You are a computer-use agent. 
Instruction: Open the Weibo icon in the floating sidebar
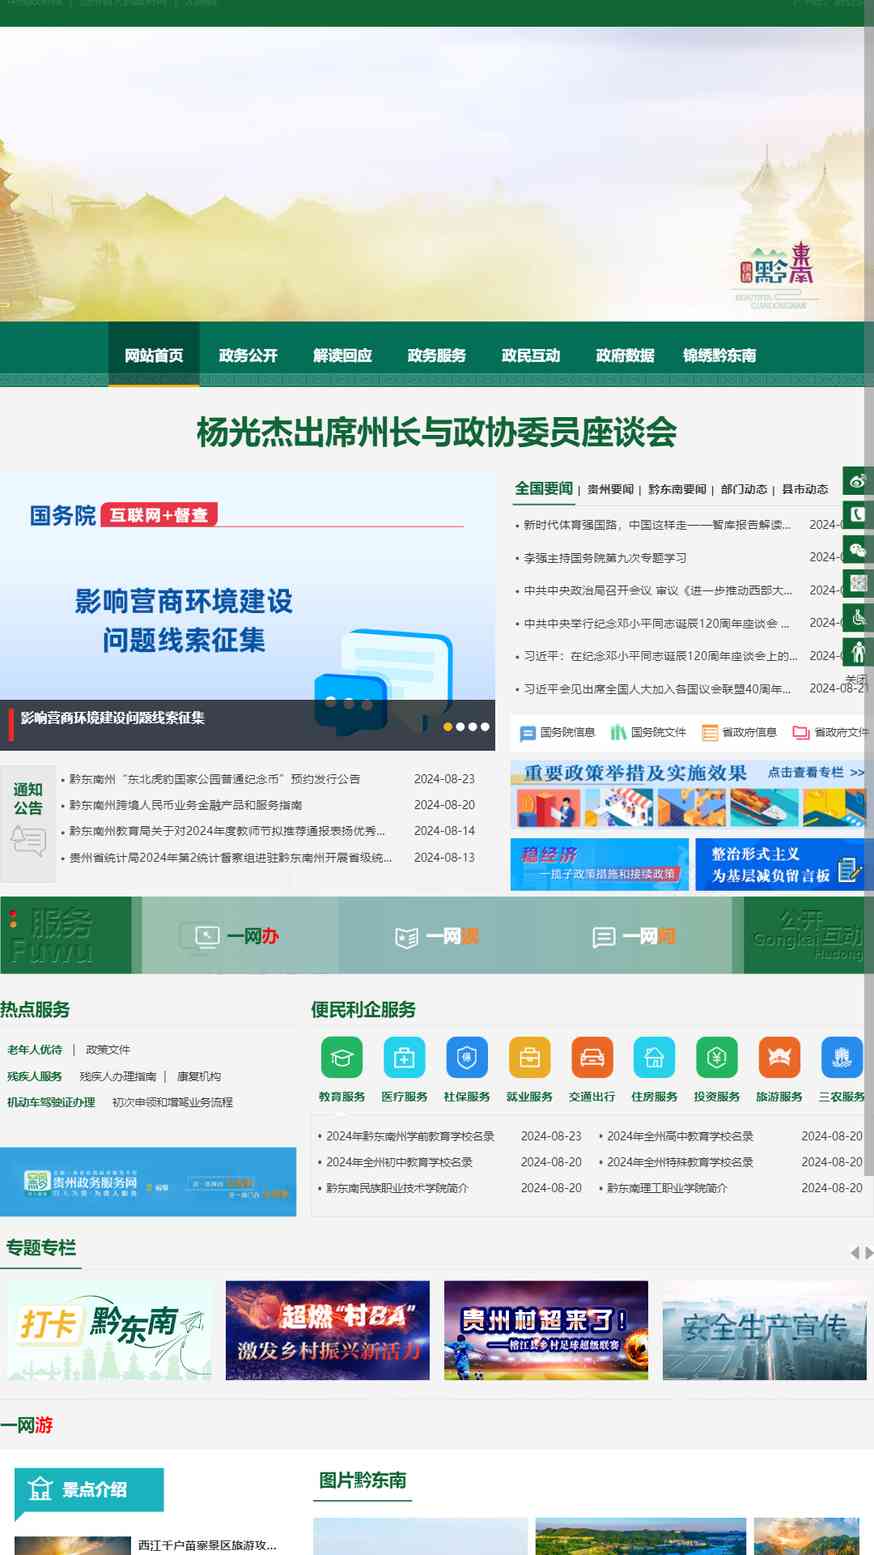click(x=858, y=481)
